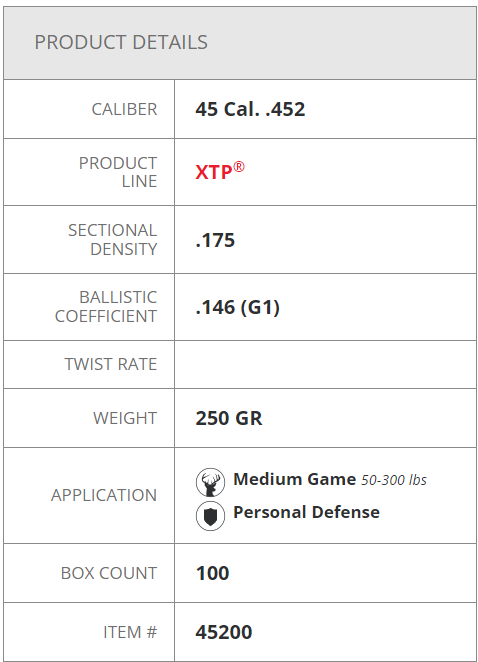
Task: Select the item number 45200
Action: [224, 632]
